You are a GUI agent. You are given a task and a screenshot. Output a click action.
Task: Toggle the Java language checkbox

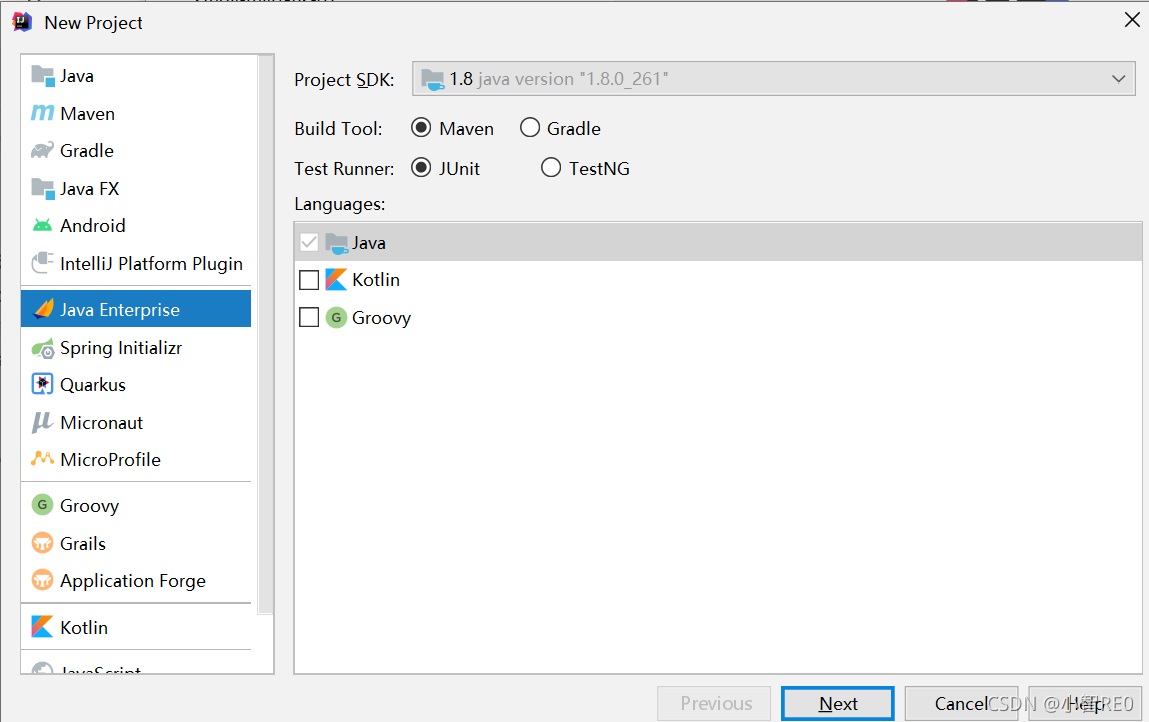[309, 243]
